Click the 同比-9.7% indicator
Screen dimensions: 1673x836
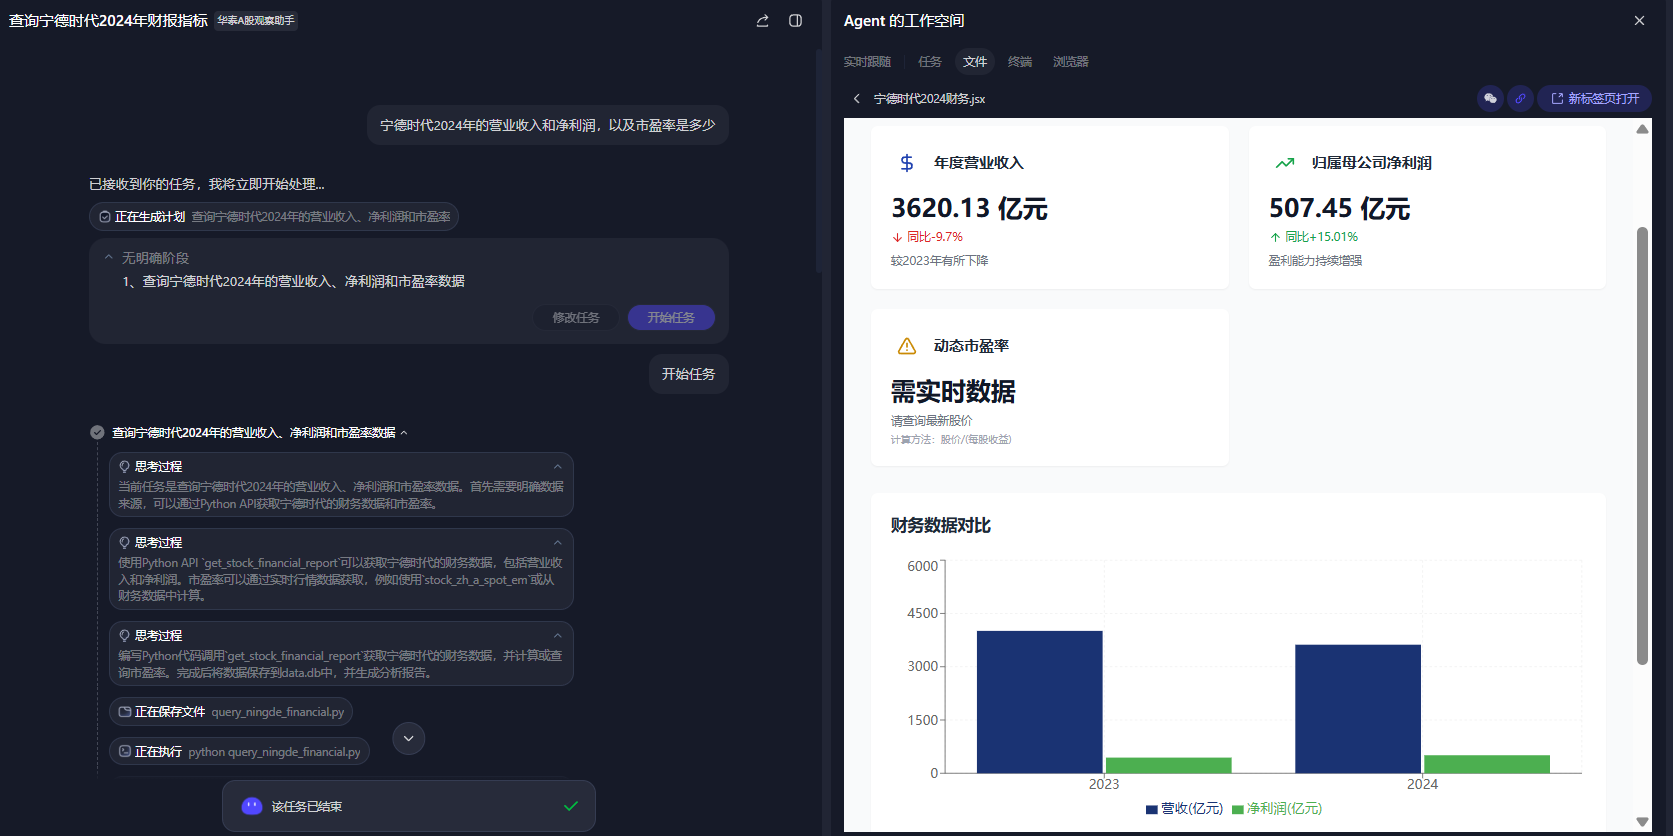[927, 237]
